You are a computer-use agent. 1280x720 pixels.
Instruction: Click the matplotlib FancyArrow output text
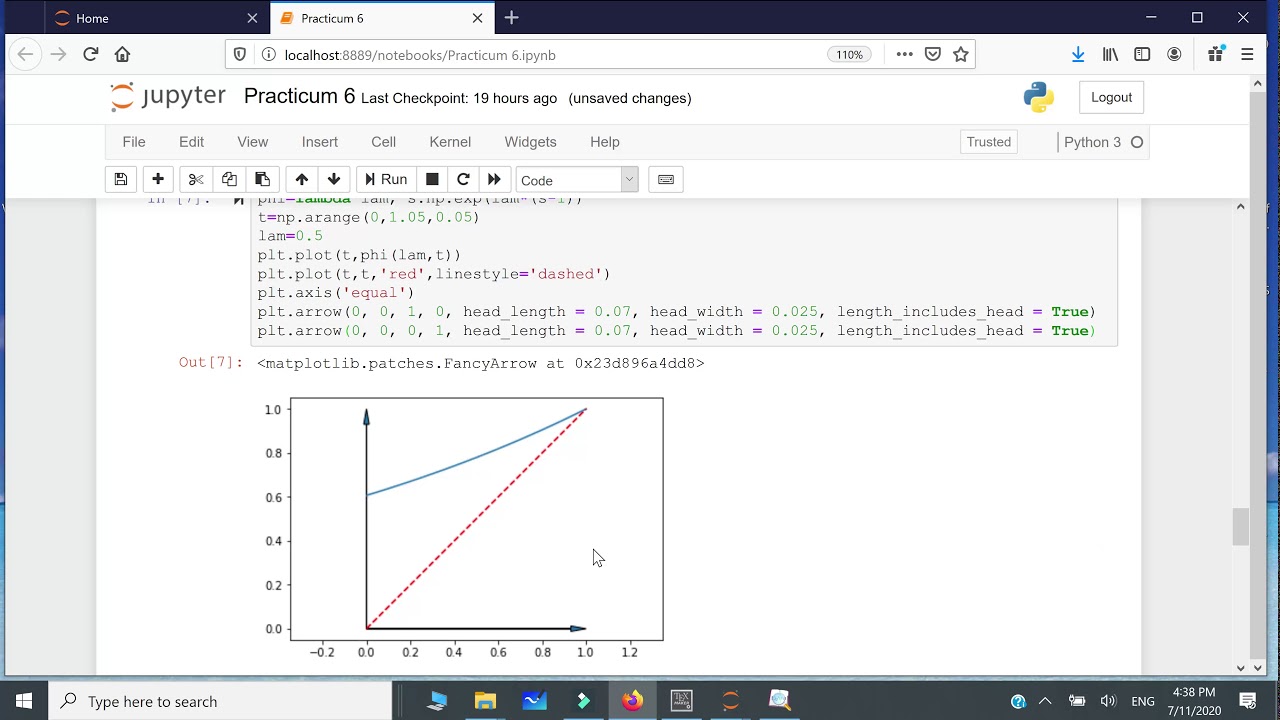[480, 363]
